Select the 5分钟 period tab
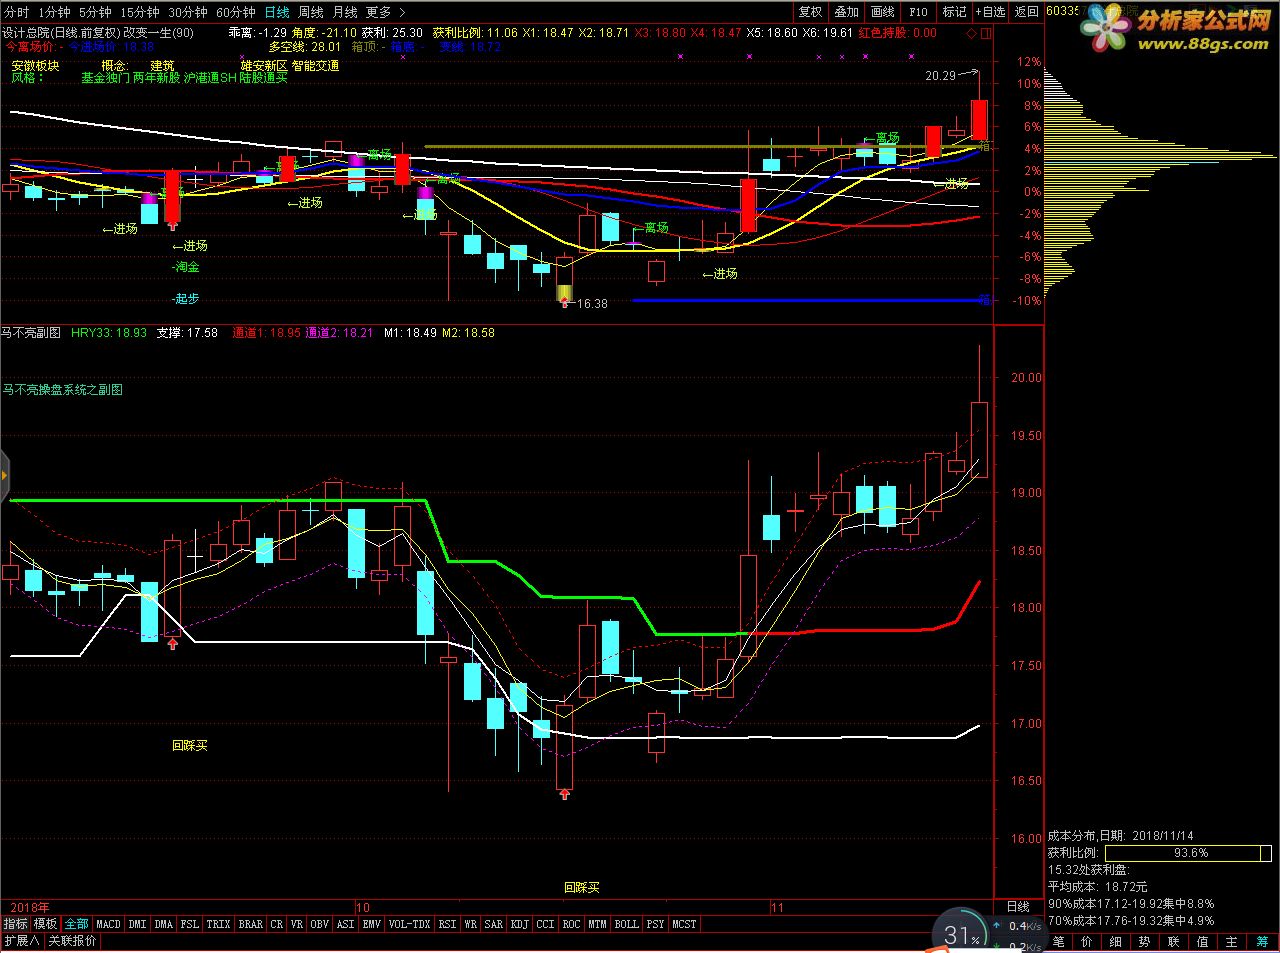Image resolution: width=1280 pixels, height=953 pixels. (x=95, y=12)
